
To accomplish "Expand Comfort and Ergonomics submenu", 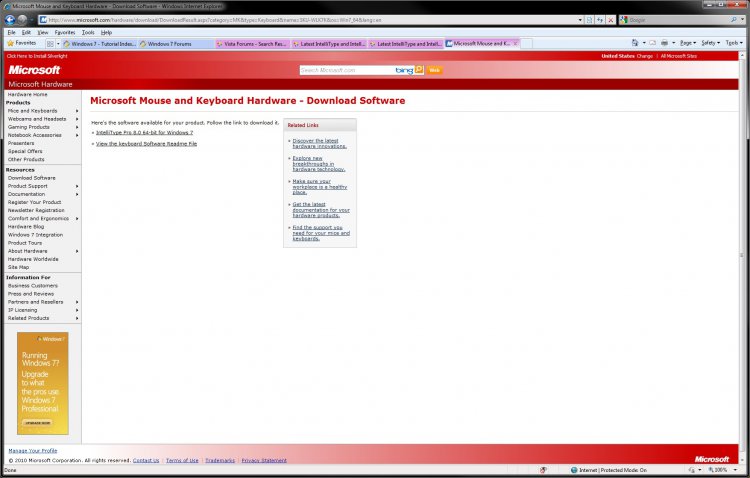I will [77, 219].
